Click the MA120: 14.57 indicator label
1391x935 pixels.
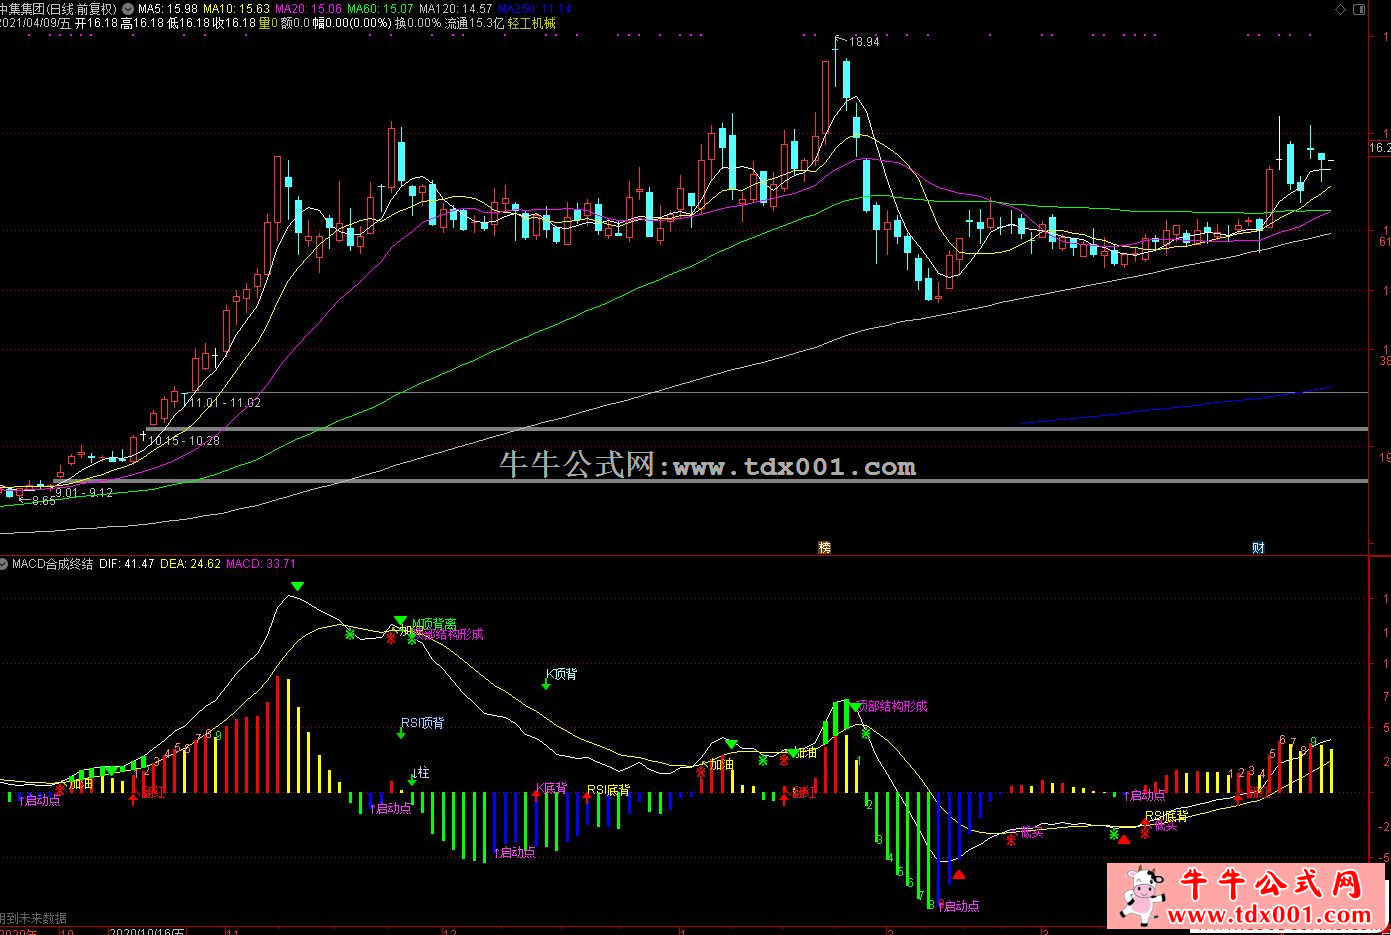[x=456, y=8]
